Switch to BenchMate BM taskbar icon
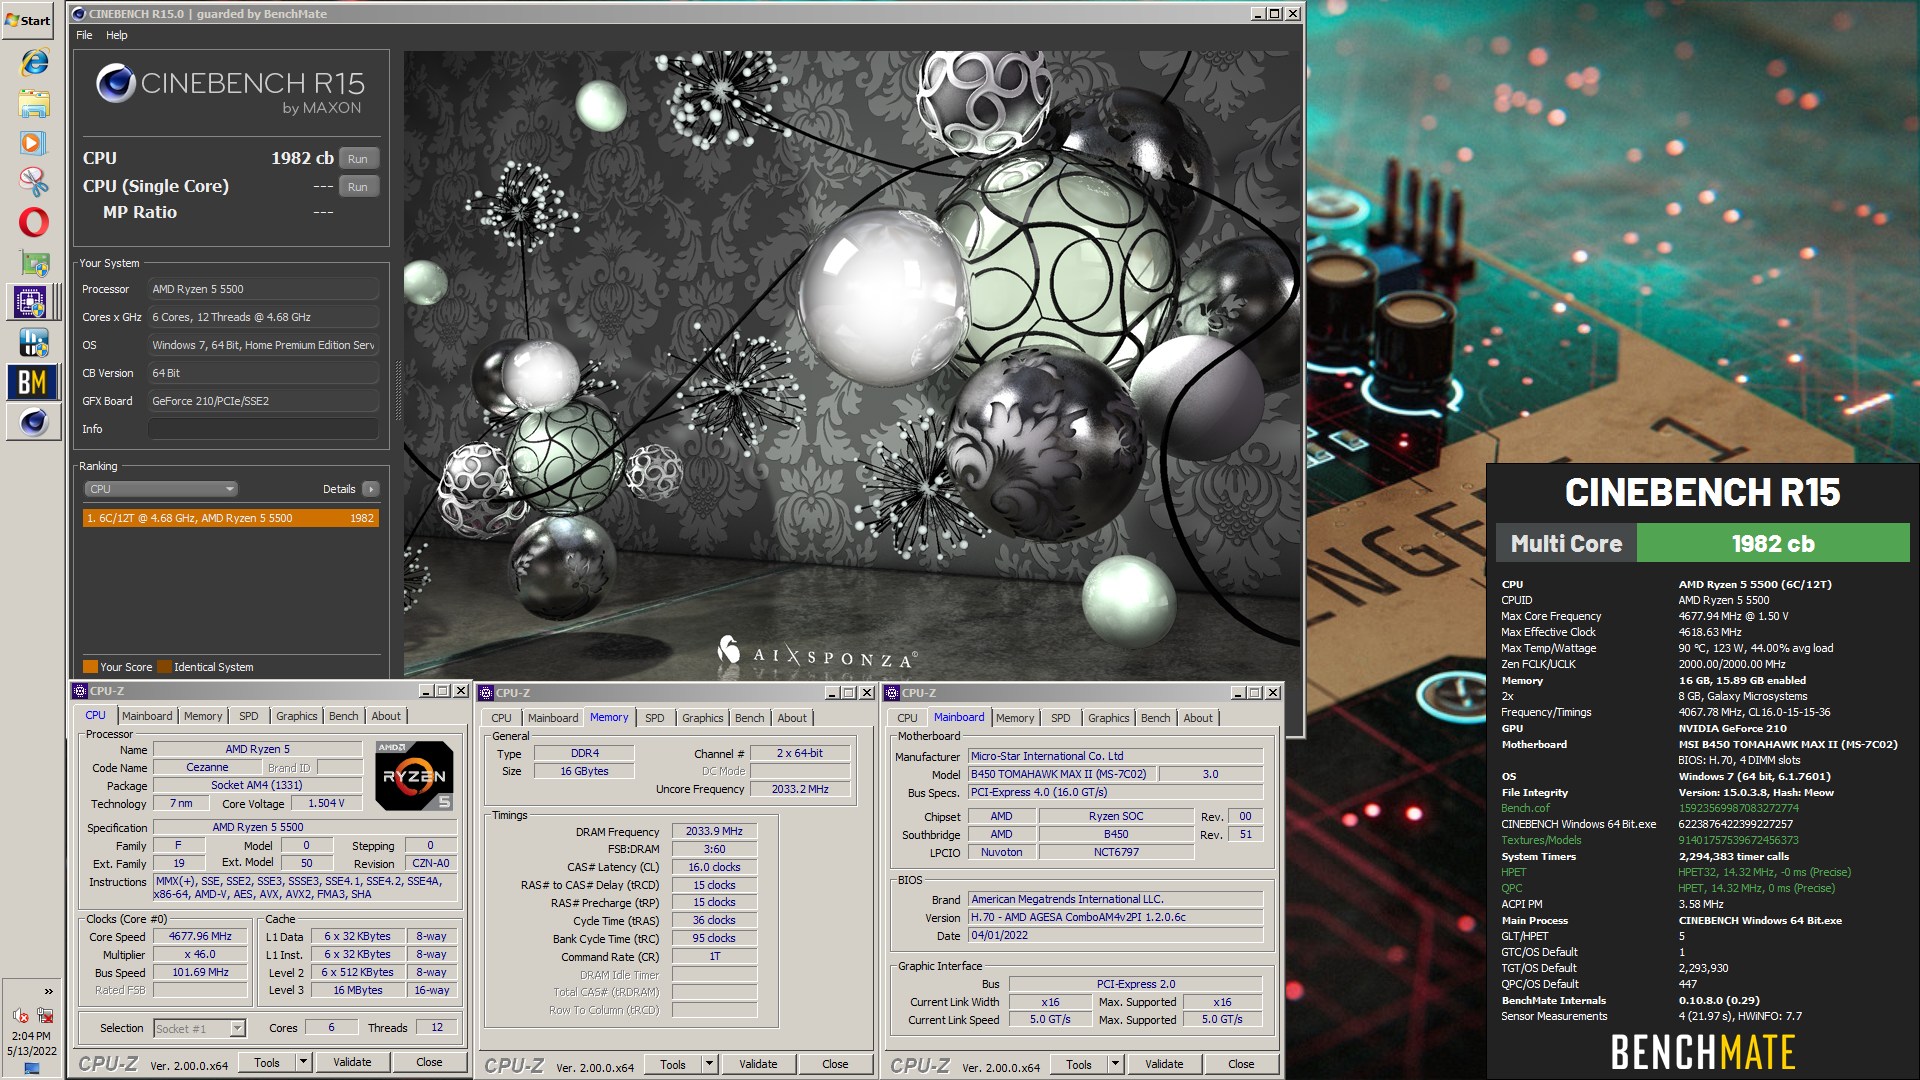Screen dimensions: 1920x1080 (x=31, y=382)
